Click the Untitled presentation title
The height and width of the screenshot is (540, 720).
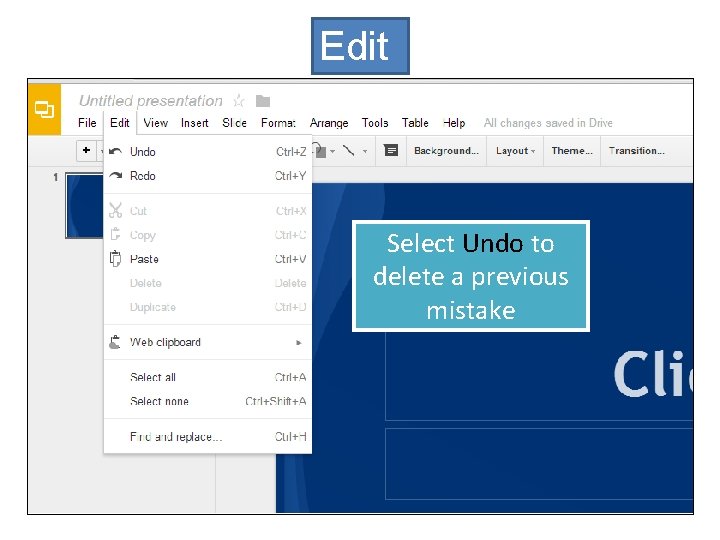point(151,101)
